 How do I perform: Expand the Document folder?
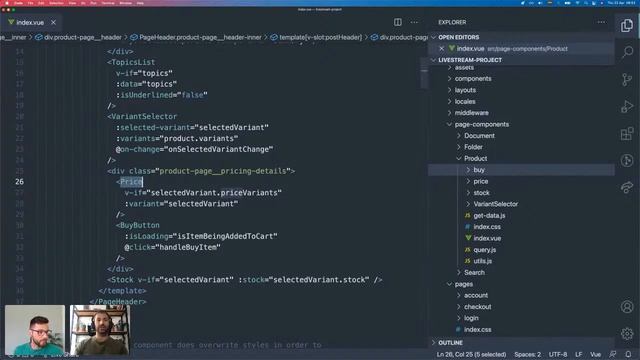click(479, 136)
